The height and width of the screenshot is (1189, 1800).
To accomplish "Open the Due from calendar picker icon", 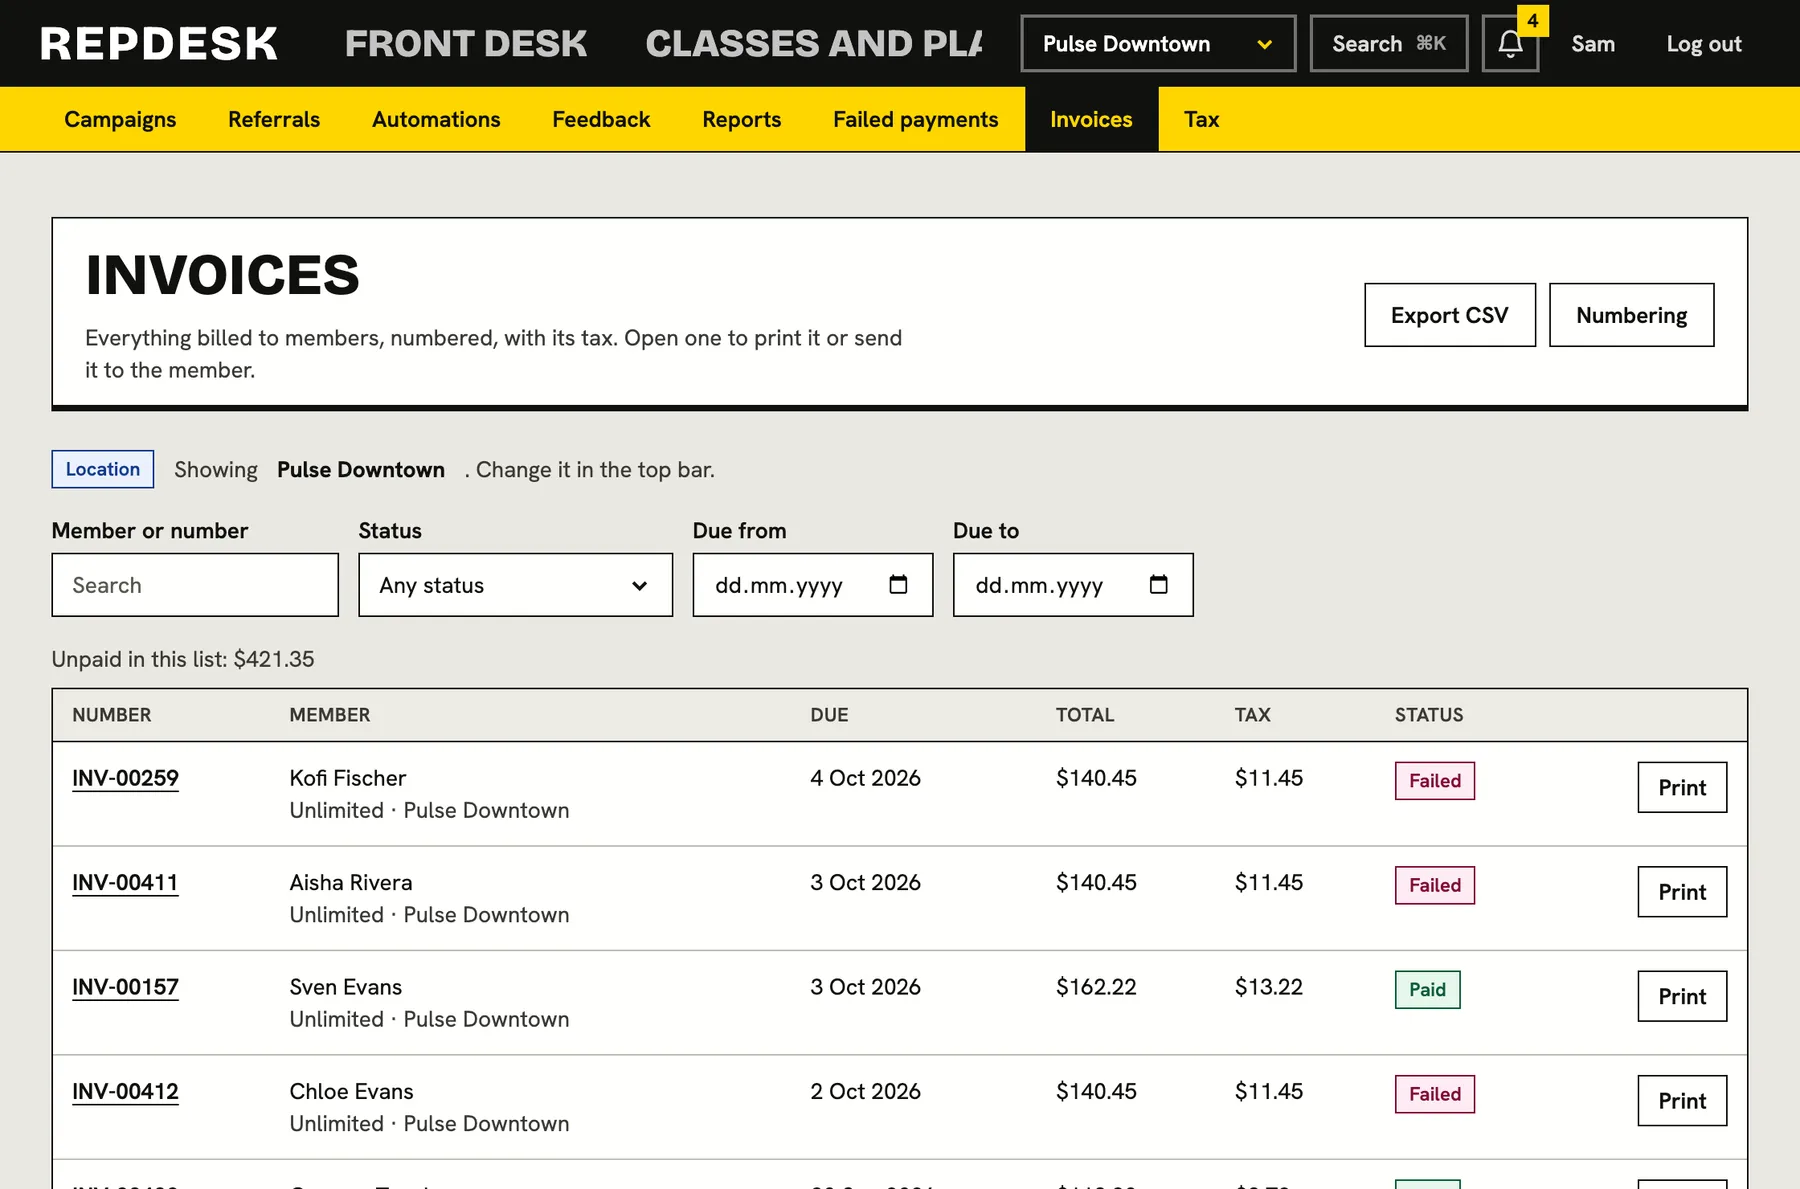I will 898,584.
